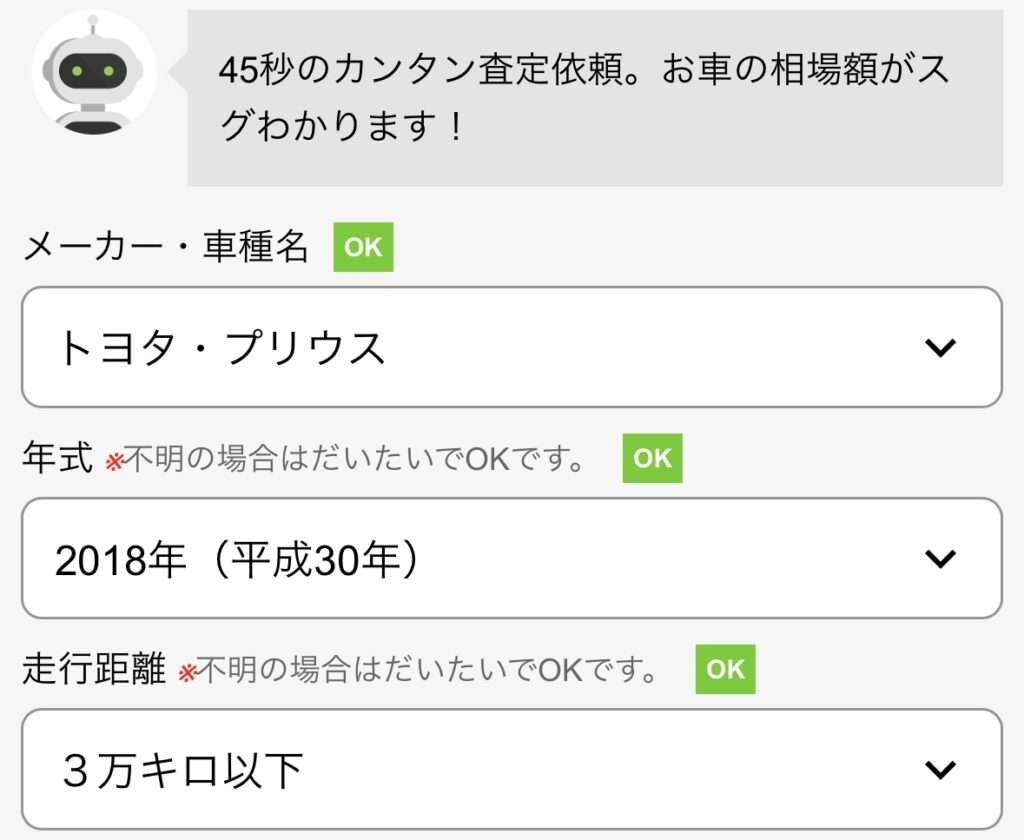The height and width of the screenshot is (840, 1024).
Task: Select the トヨタ・プリウス text in dropdown
Action: pos(221,347)
